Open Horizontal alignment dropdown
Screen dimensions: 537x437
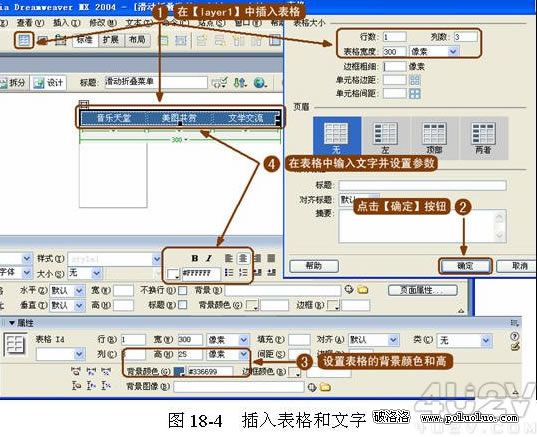[79, 291]
